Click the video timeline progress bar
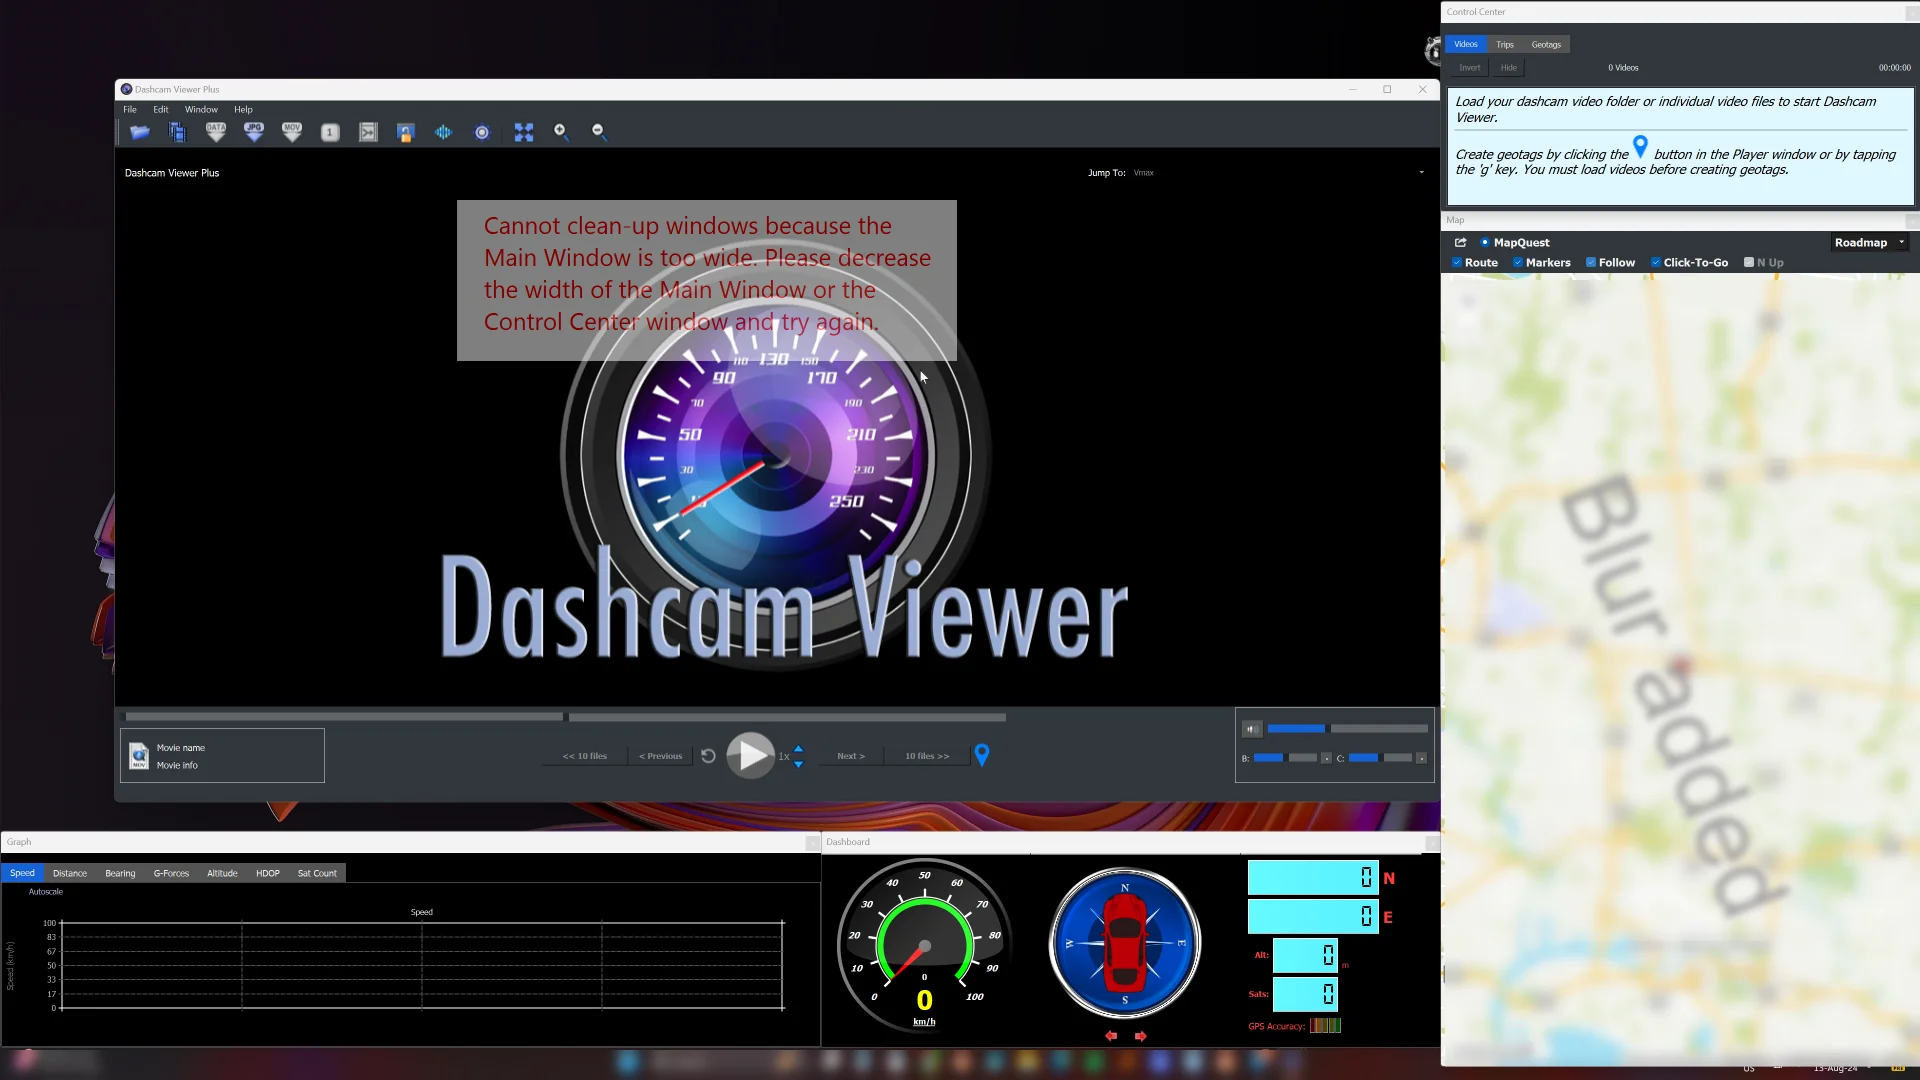The image size is (1920, 1080). 566,717
